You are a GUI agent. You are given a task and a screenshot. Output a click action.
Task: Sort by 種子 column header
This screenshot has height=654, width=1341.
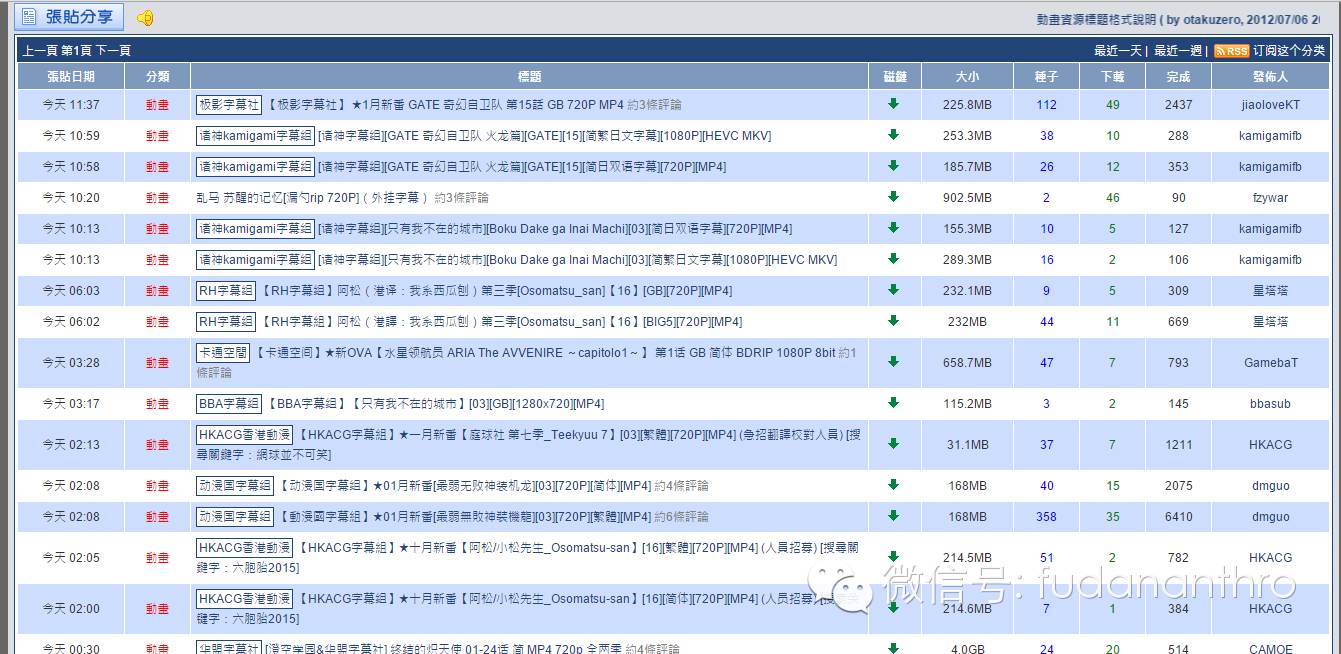1047,76
